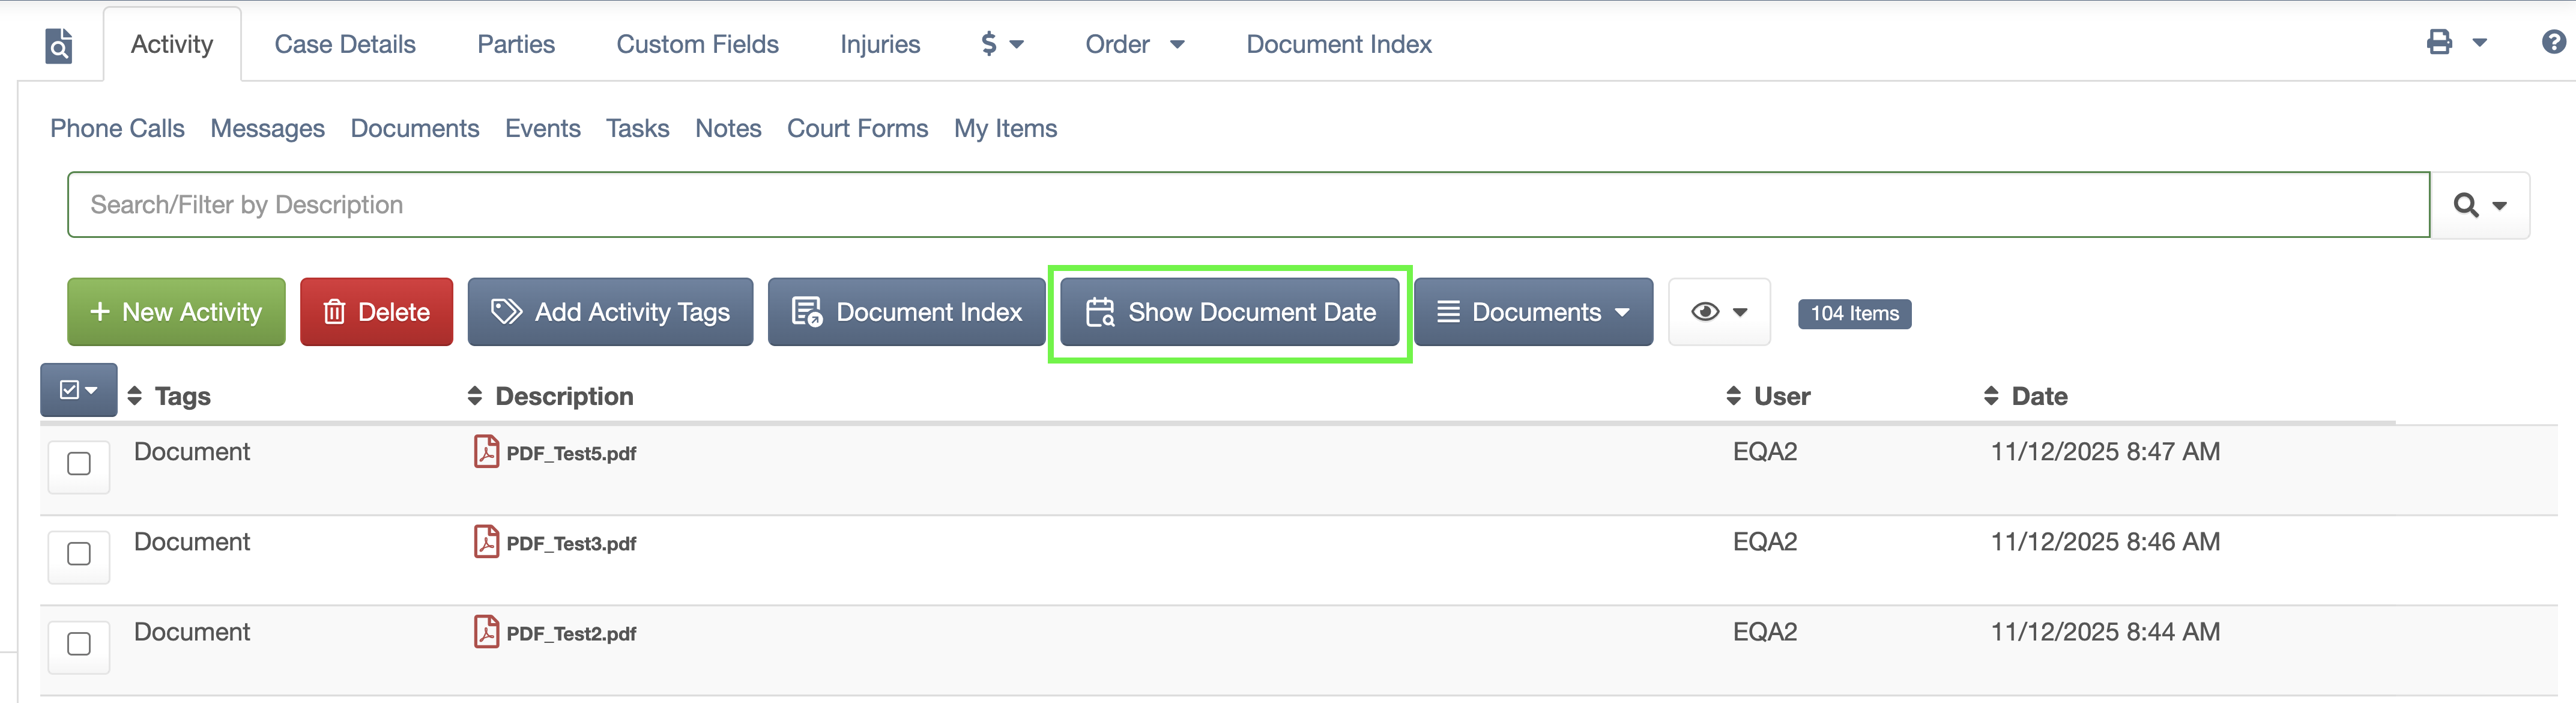This screenshot has height=703, width=2576.
Task: Click the Show Document Date button
Action: point(1229,312)
